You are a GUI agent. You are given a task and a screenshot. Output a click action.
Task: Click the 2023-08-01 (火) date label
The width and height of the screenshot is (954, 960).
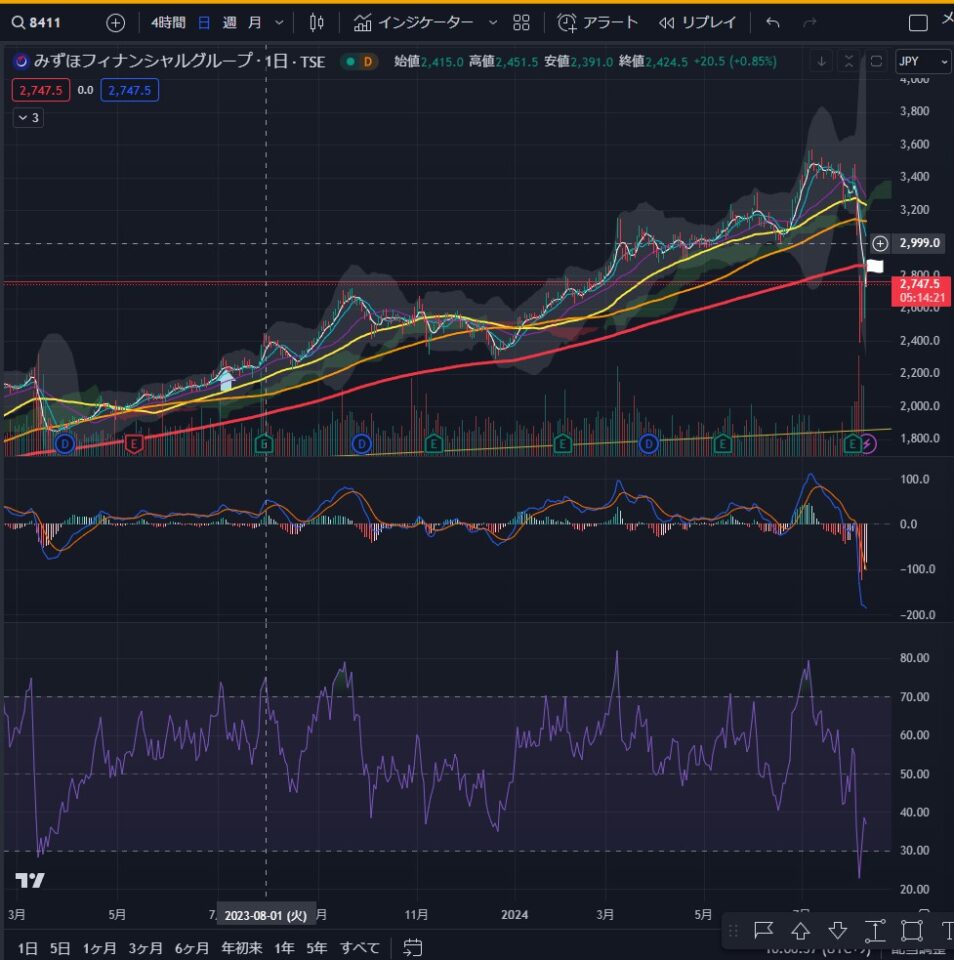coord(266,915)
